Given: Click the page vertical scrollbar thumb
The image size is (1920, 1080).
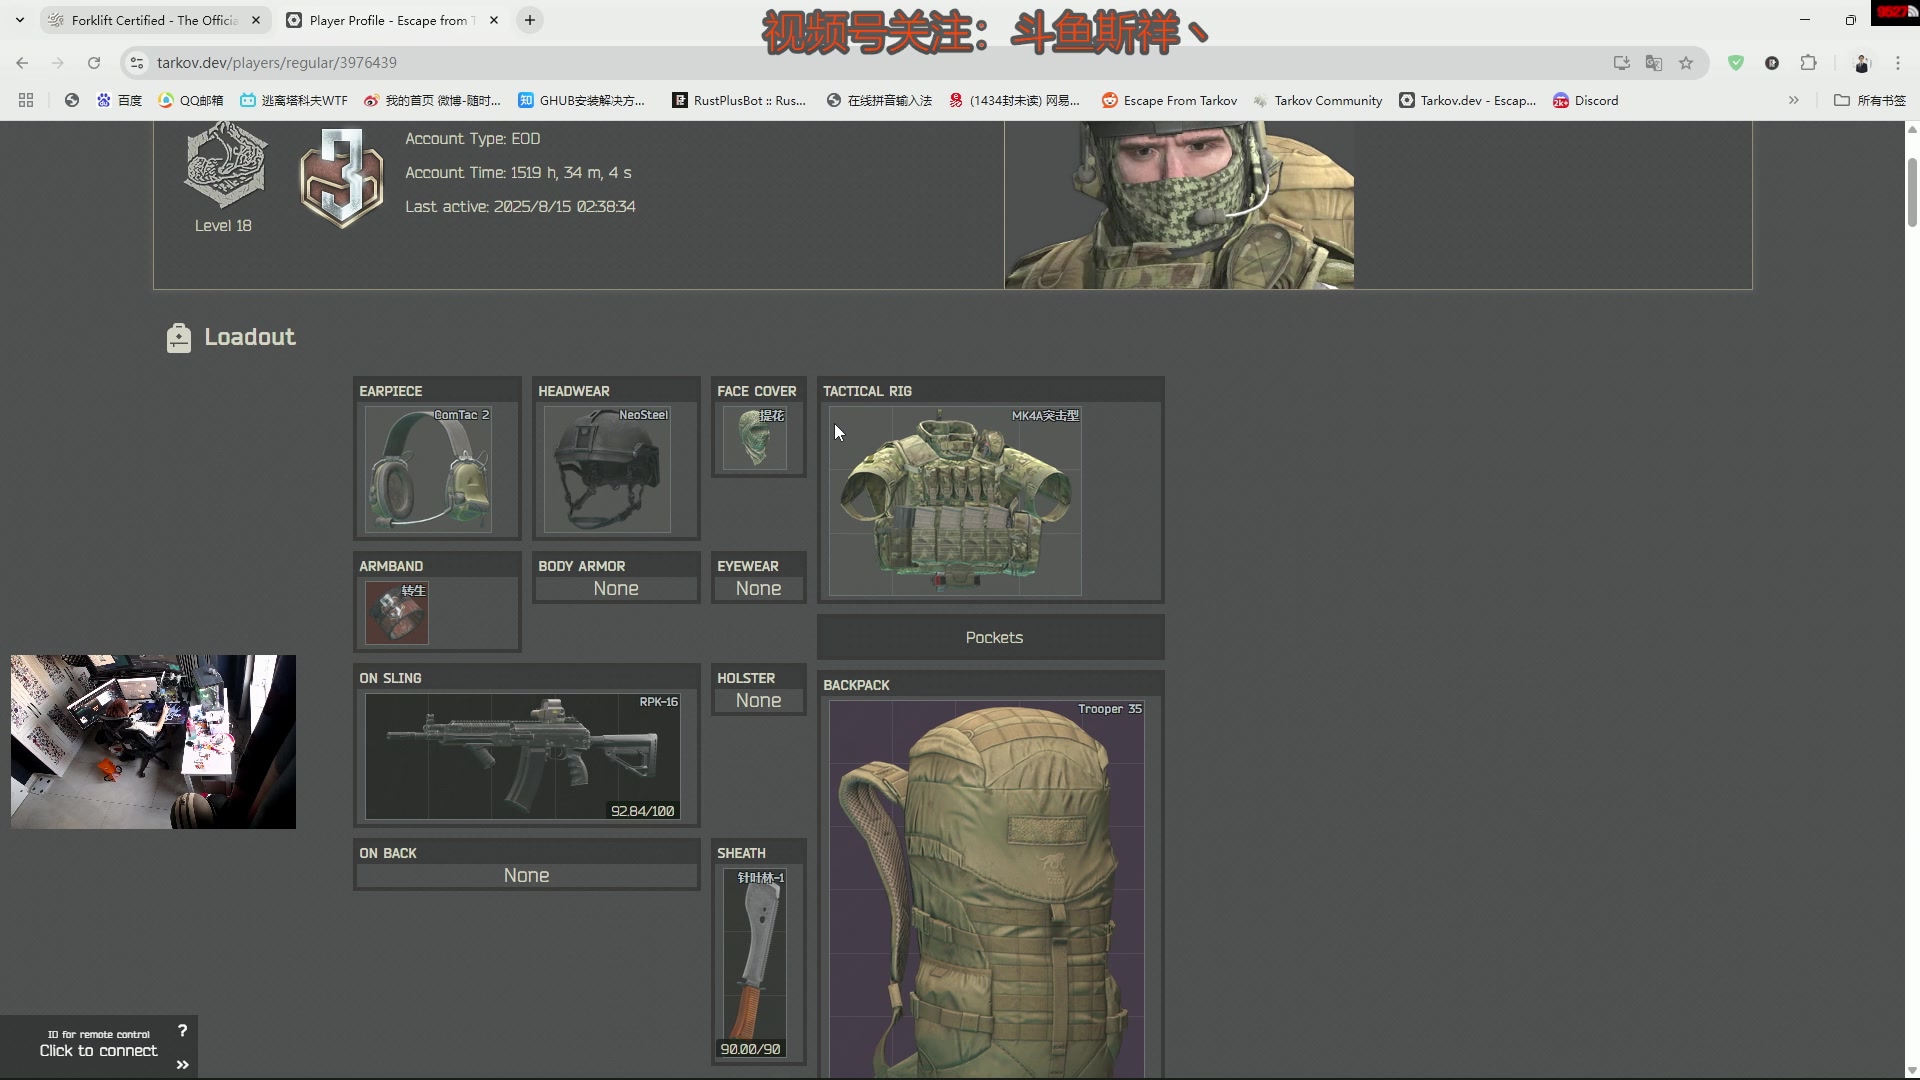Looking at the screenshot, I should (x=1912, y=192).
